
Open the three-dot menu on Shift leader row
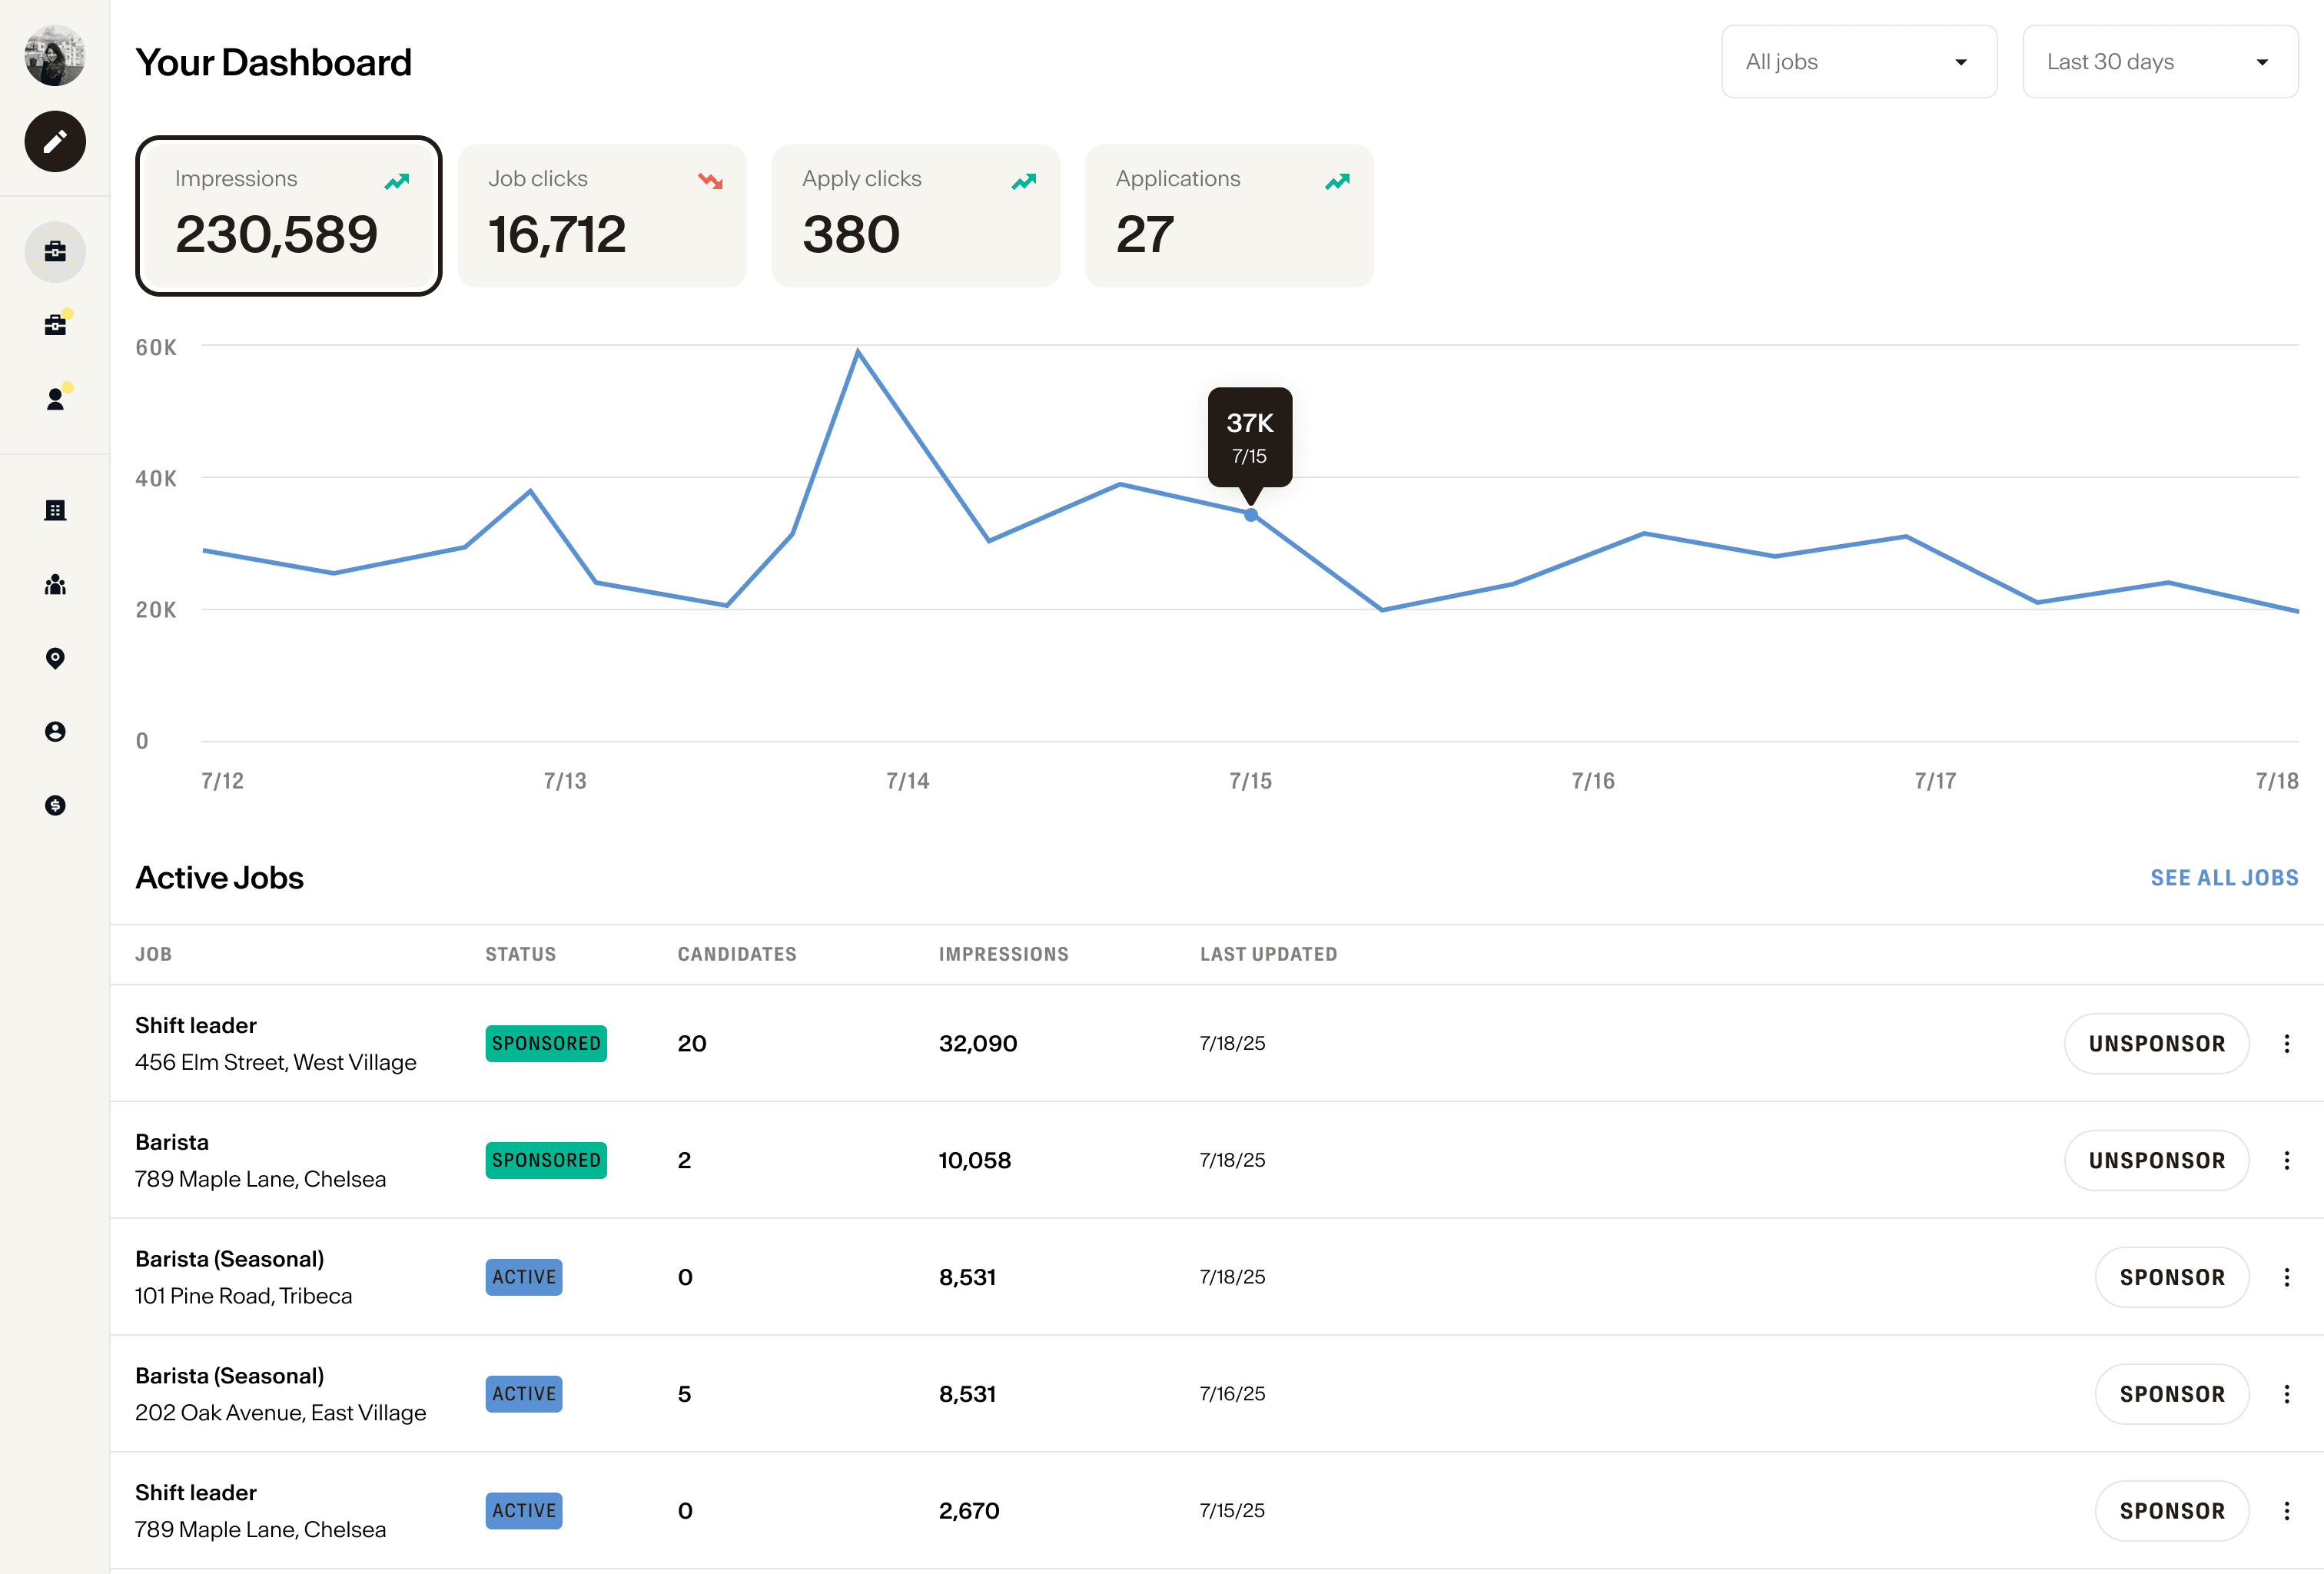coord(2287,1043)
